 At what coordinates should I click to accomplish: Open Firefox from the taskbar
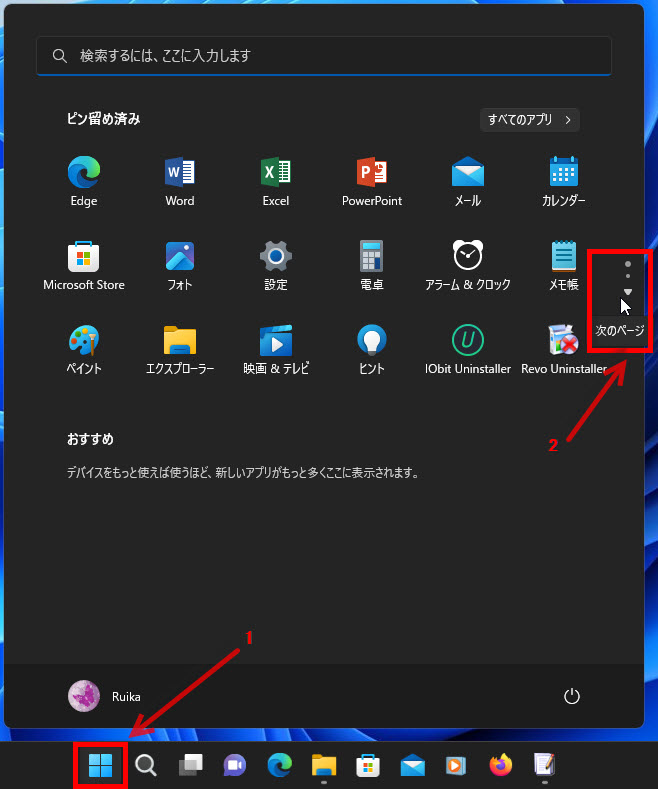point(500,766)
